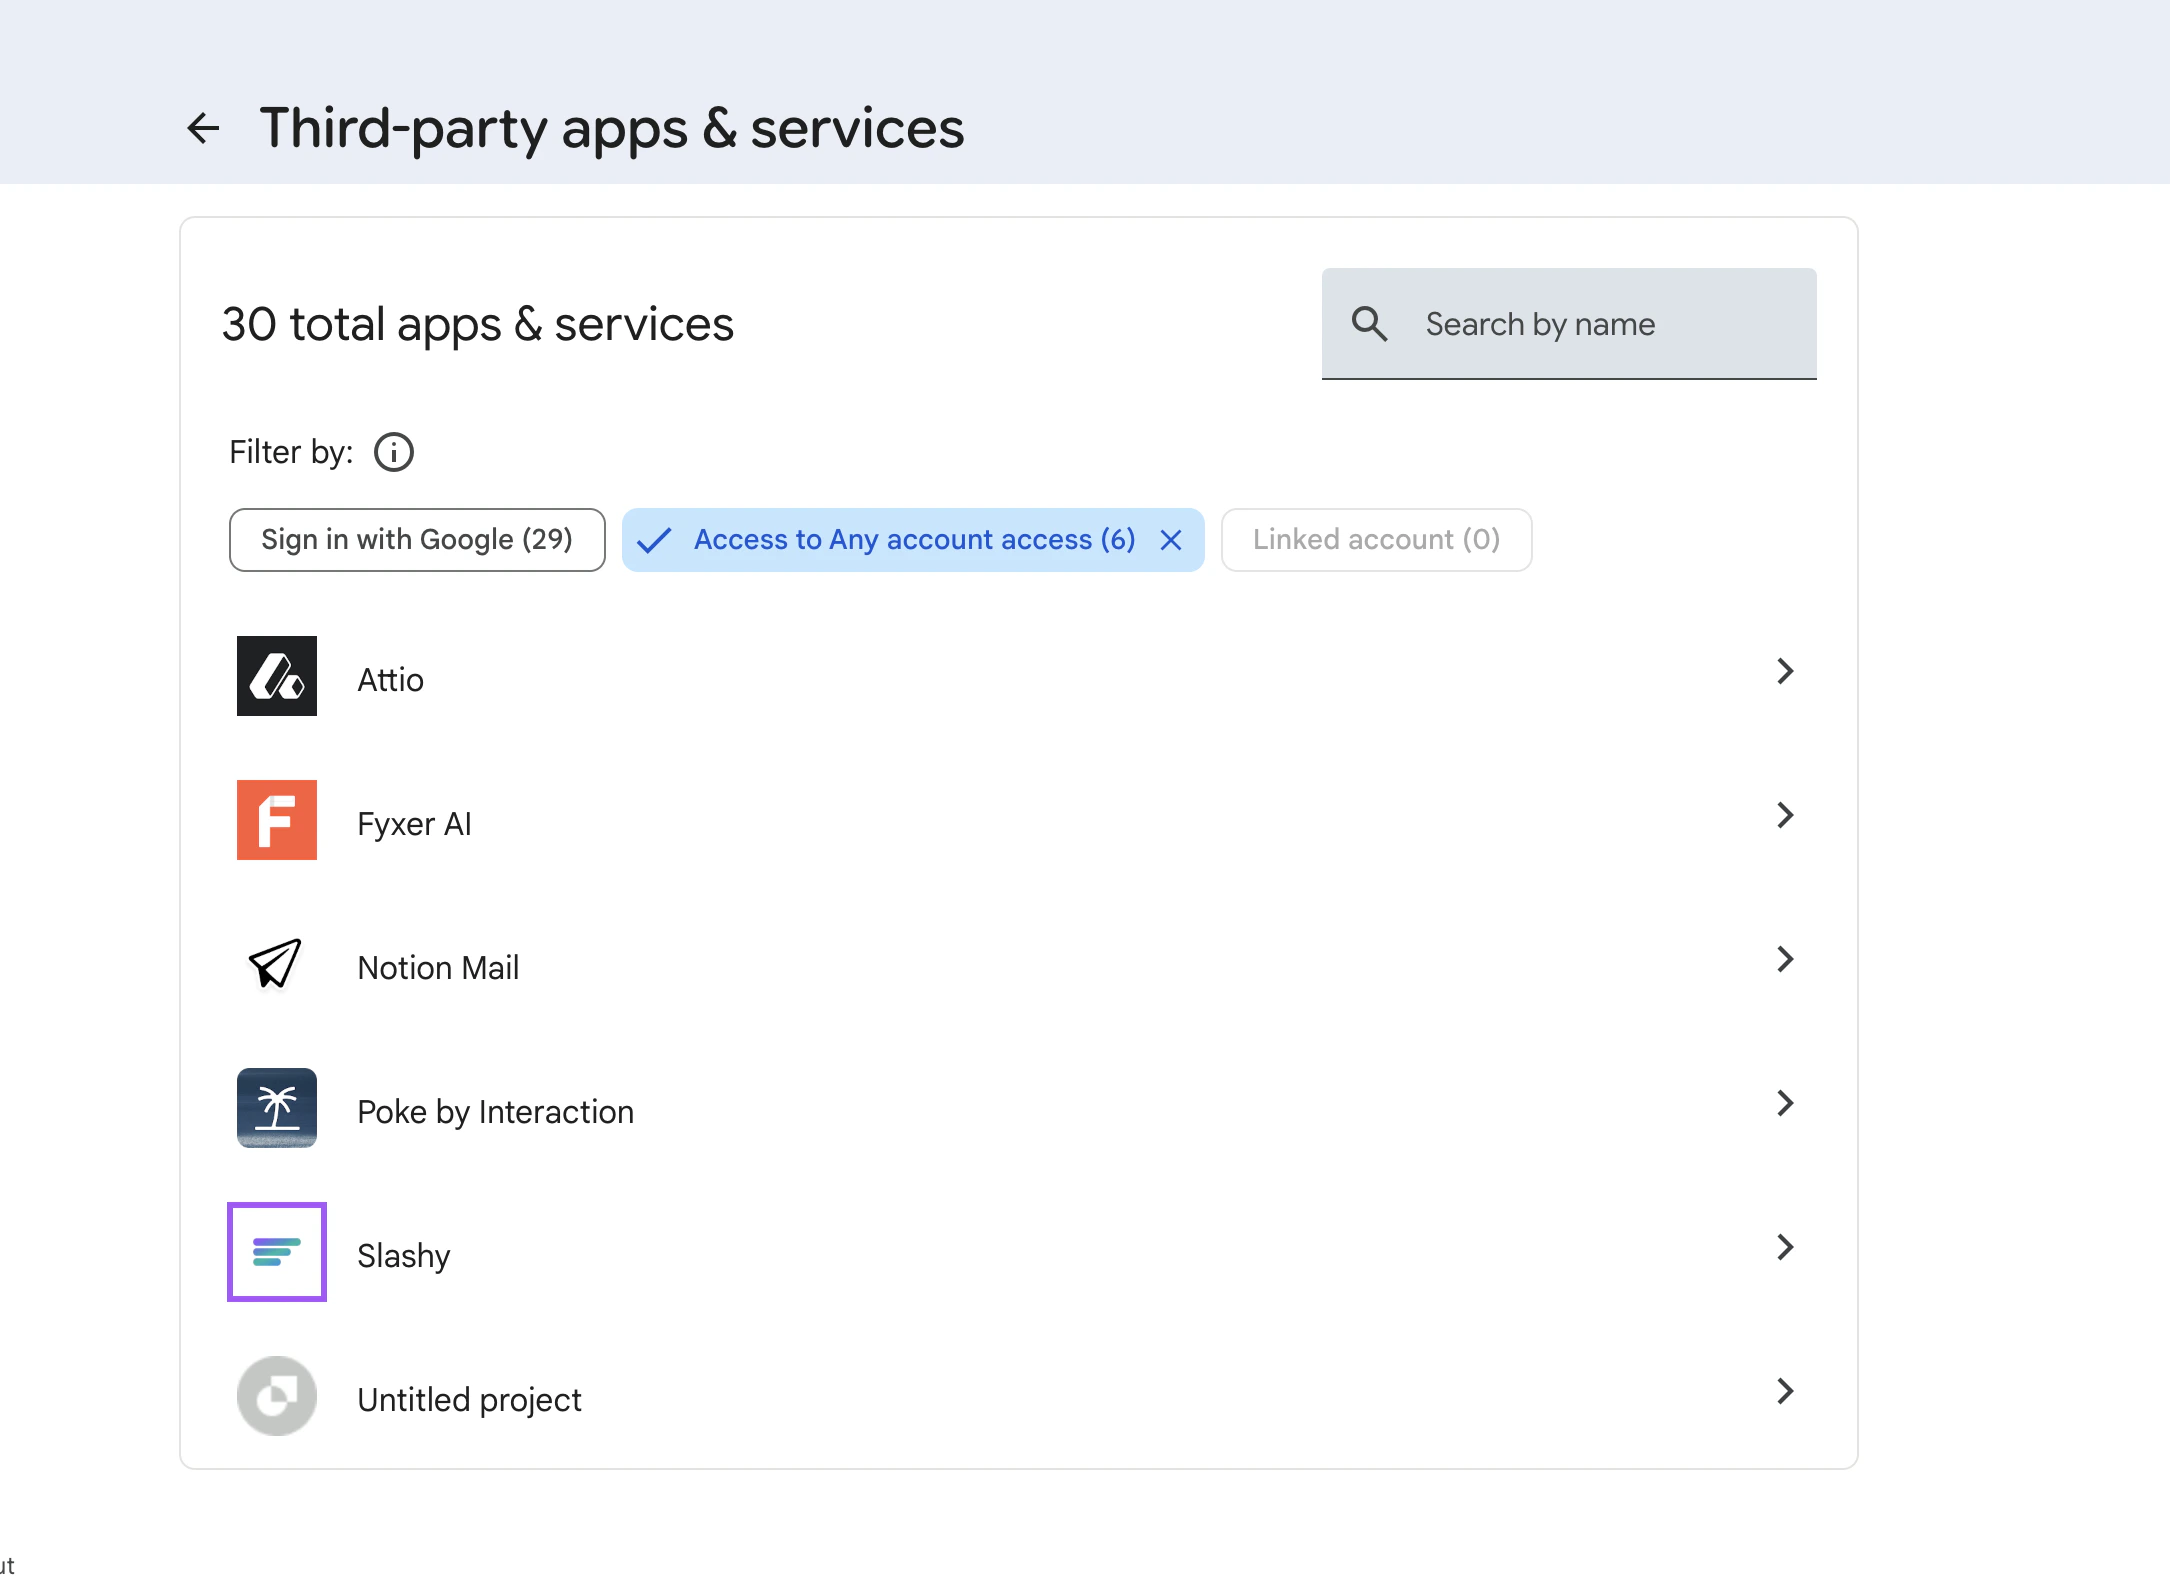Remove the Any account access filter

1171,540
